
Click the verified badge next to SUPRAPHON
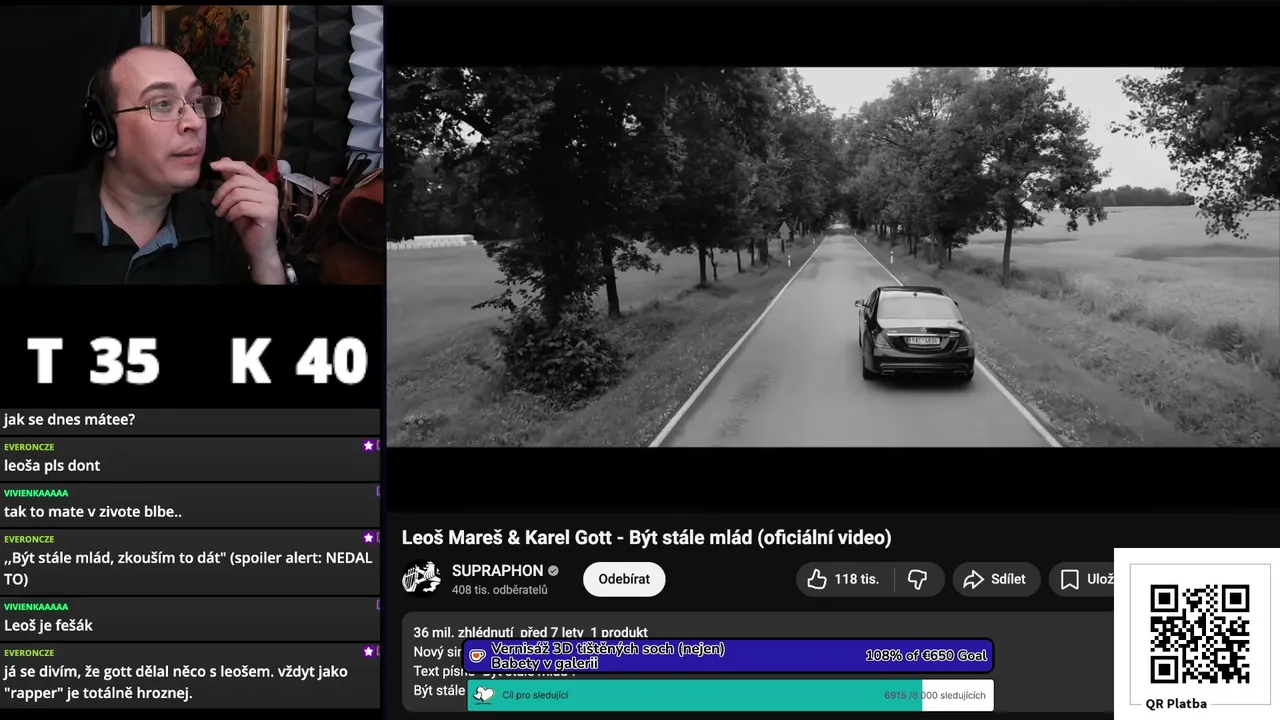point(553,571)
